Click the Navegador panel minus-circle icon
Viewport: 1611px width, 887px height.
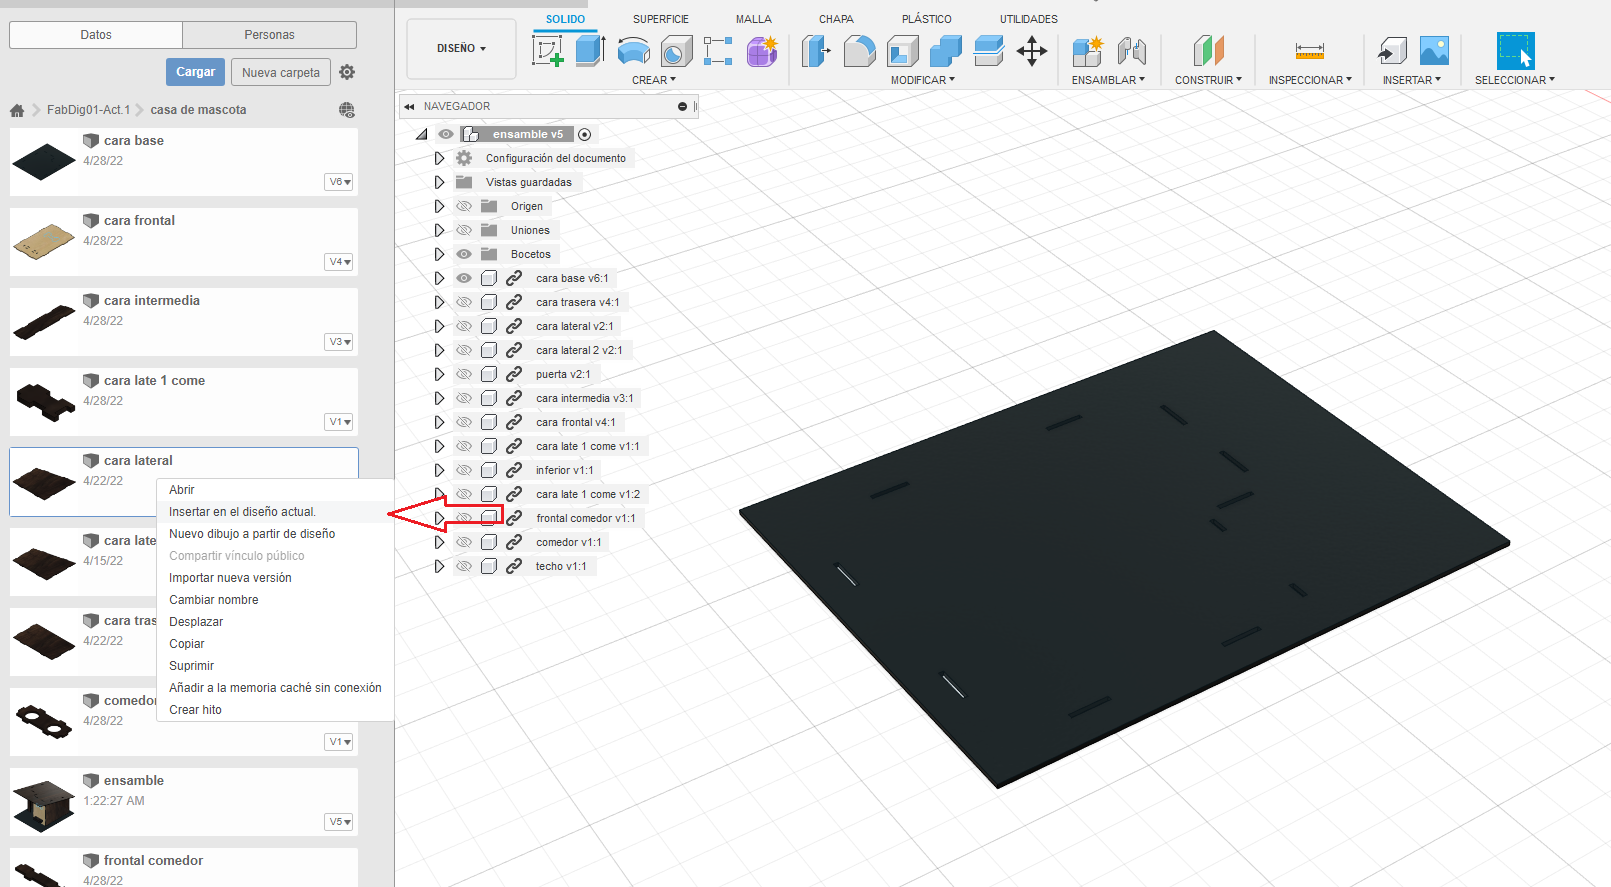[682, 106]
